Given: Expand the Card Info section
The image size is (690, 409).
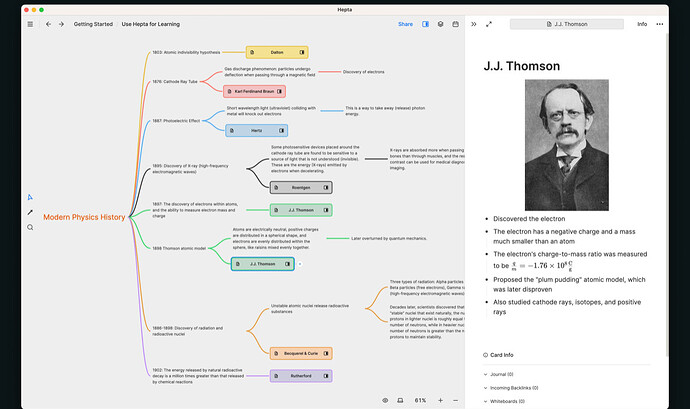Looking at the screenshot, I should pos(498,355).
